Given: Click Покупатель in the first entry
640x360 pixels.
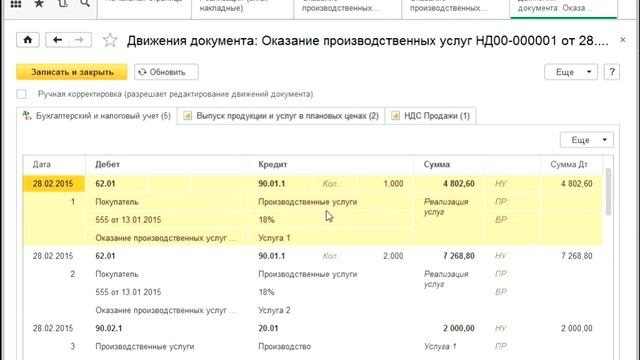Looking at the screenshot, I should (117, 202).
